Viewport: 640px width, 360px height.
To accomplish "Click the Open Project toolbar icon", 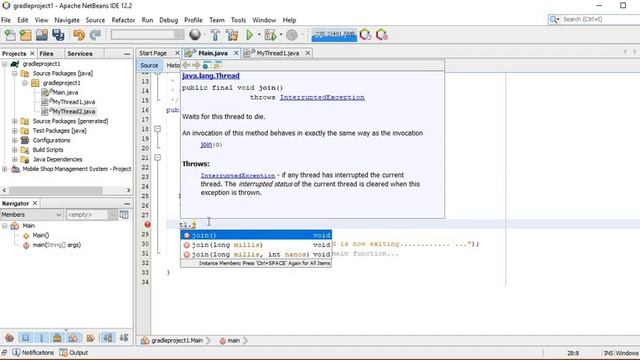I will 42,35.
